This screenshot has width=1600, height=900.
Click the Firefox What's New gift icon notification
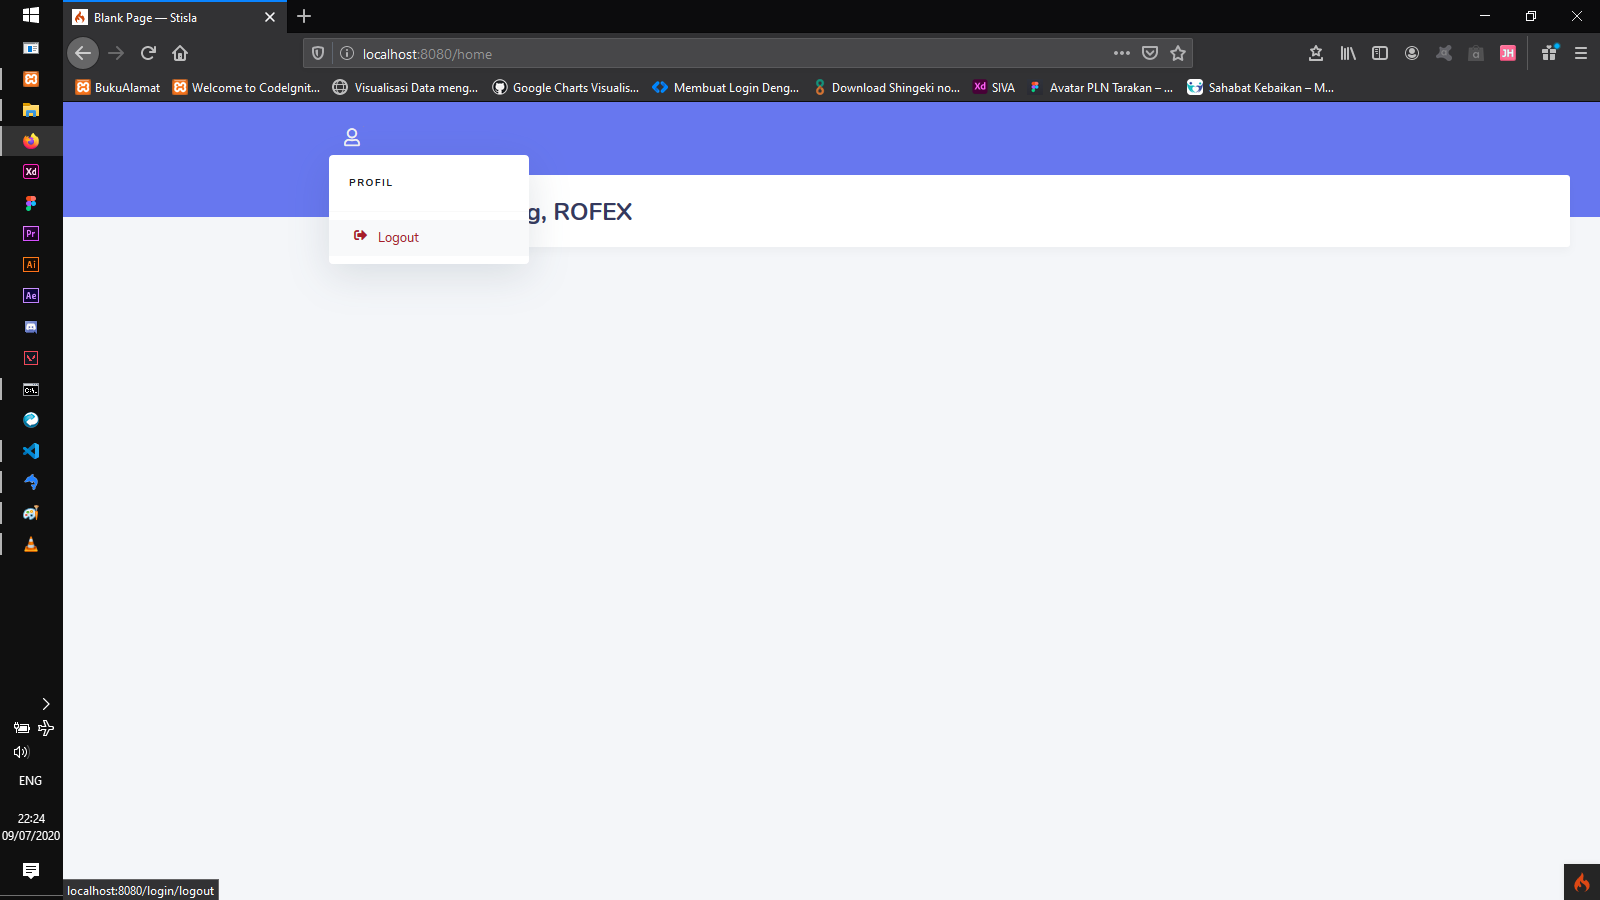[x=1549, y=53]
